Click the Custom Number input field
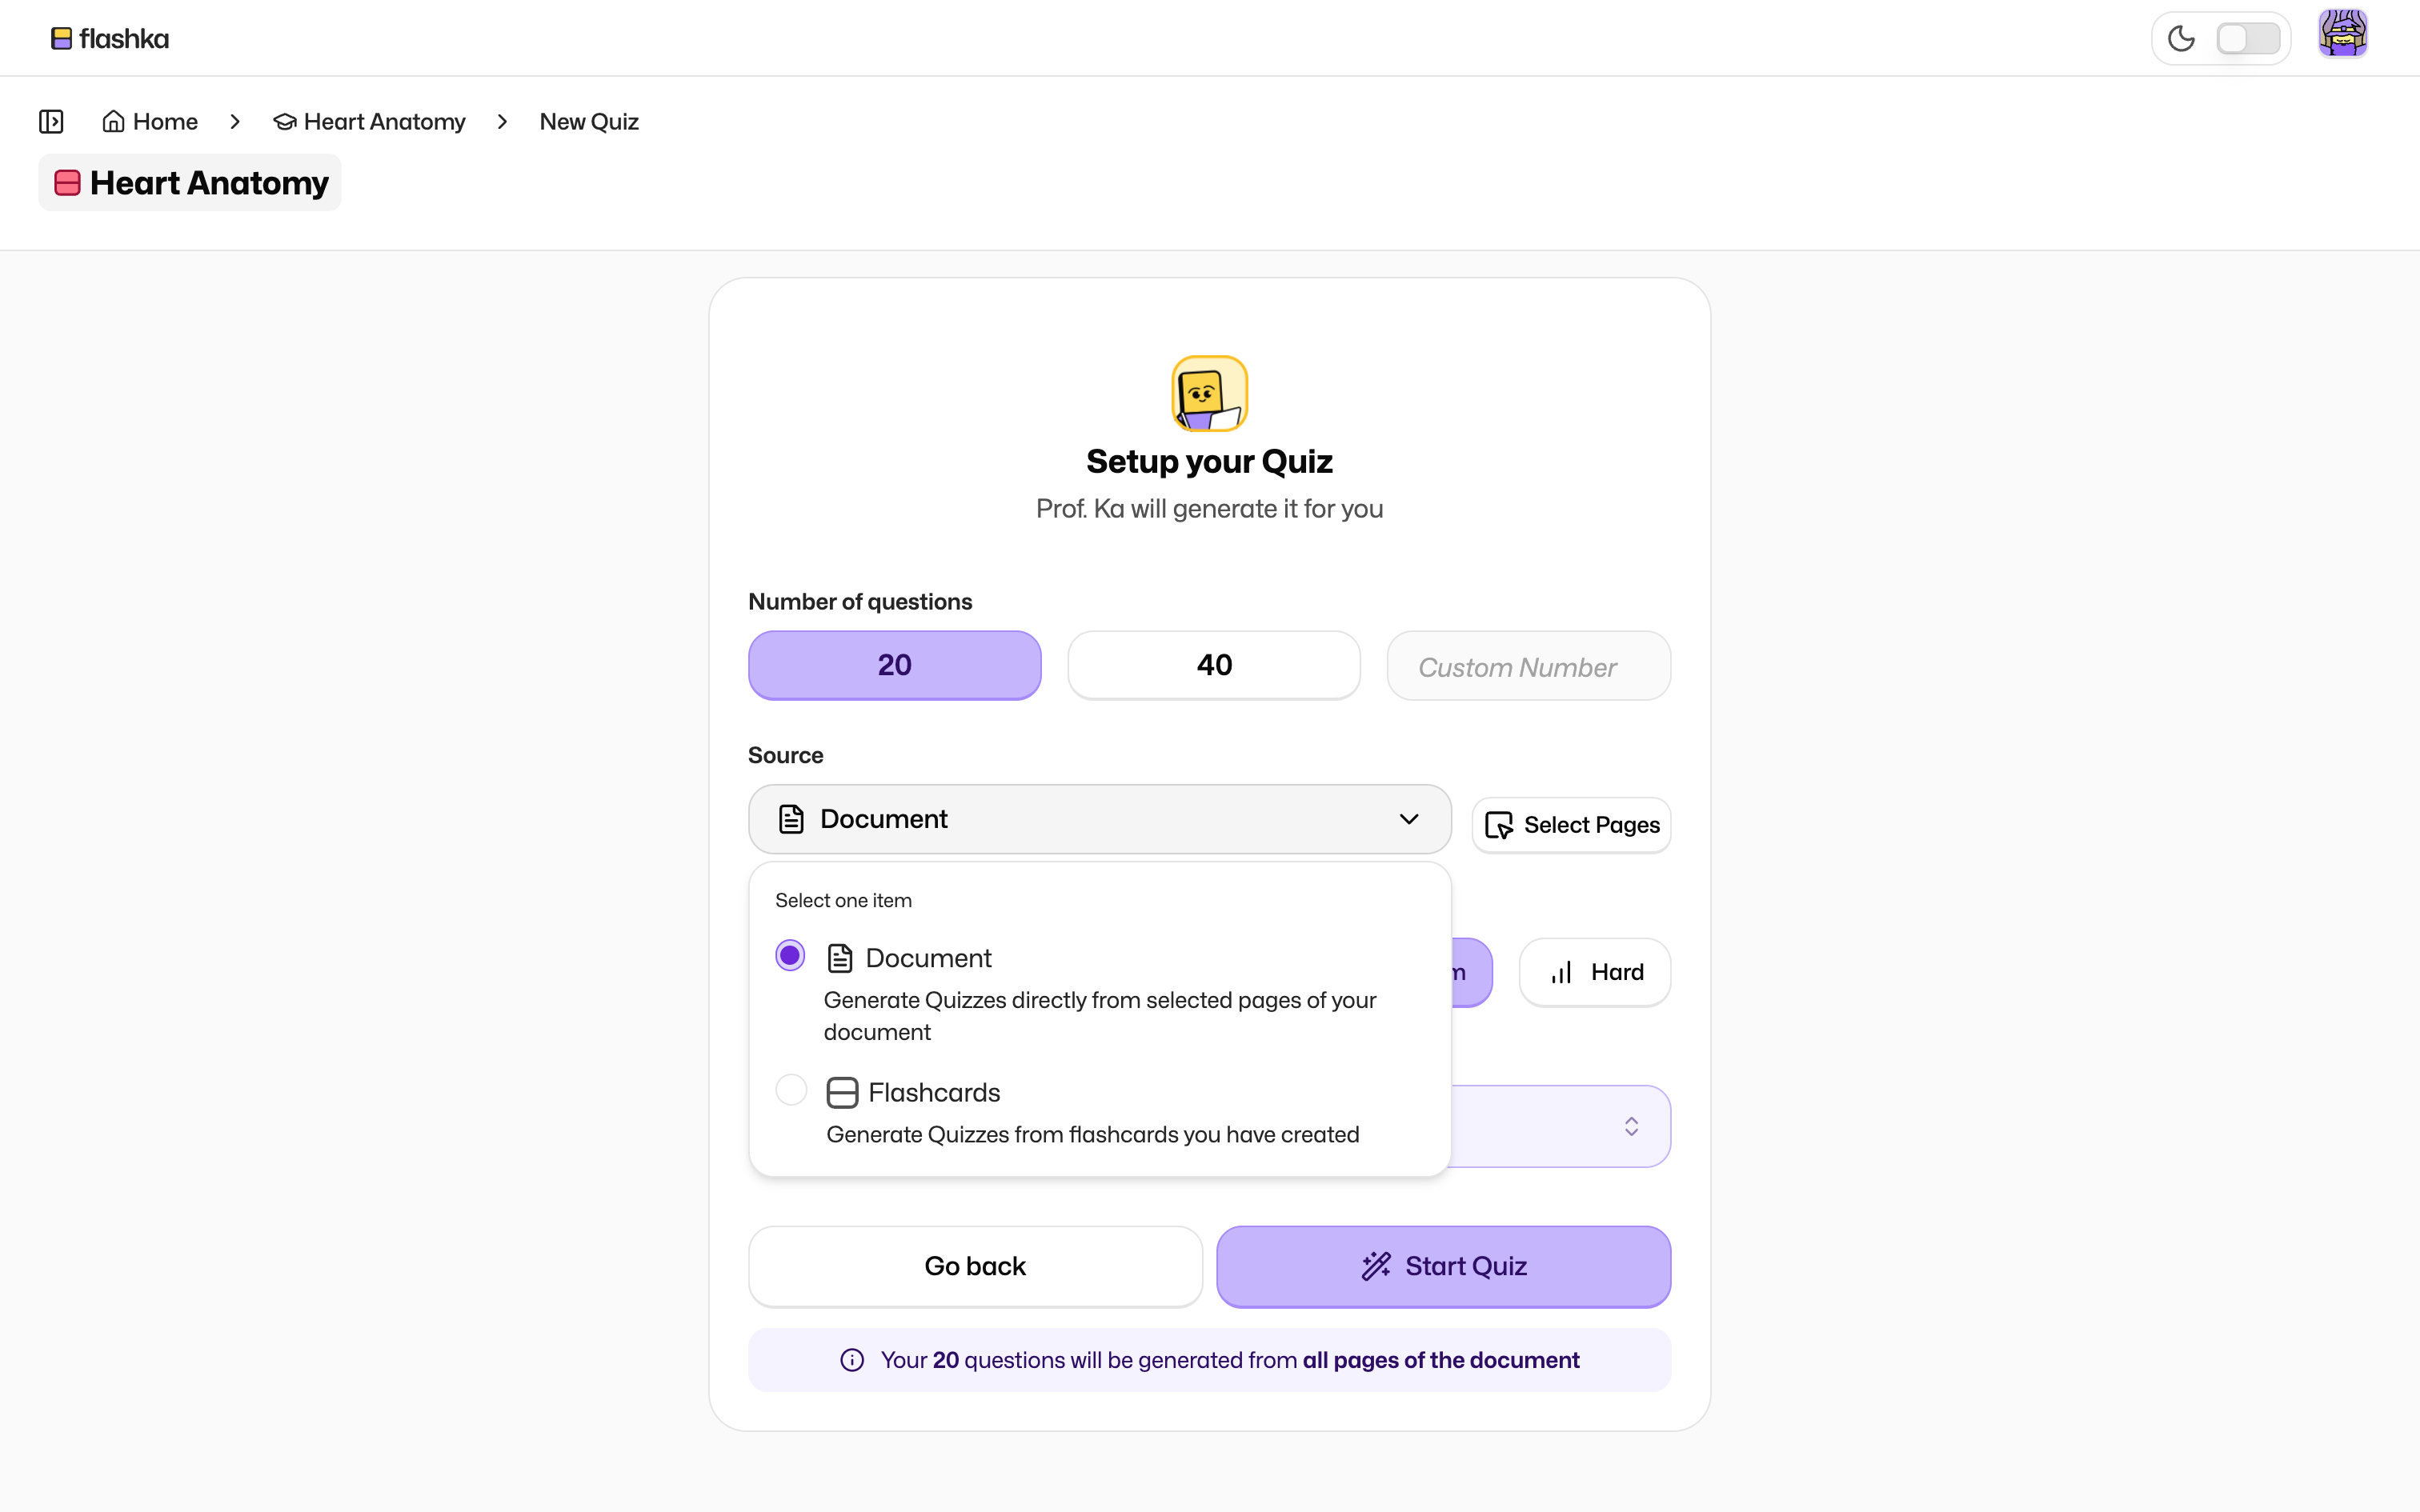This screenshot has width=2420, height=1512. (1527, 666)
